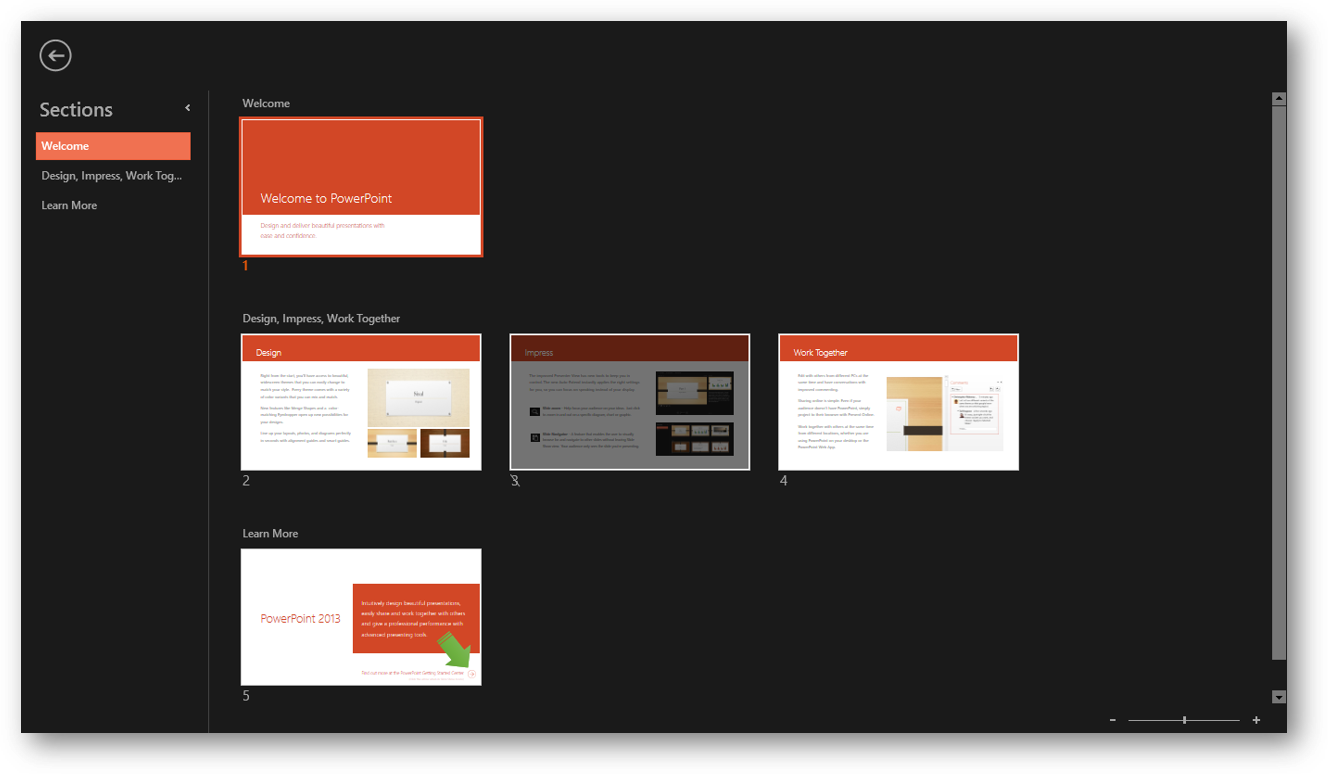Viewport: 1328px width, 774px height.
Task: Open the Impress slide thumbnail
Action: pyautogui.click(x=630, y=402)
